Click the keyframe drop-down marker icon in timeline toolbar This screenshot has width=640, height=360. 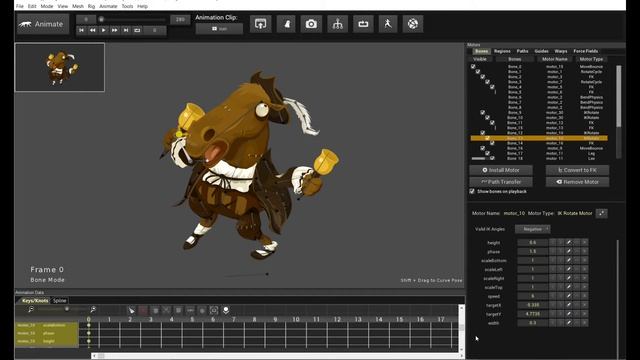(x=226, y=311)
